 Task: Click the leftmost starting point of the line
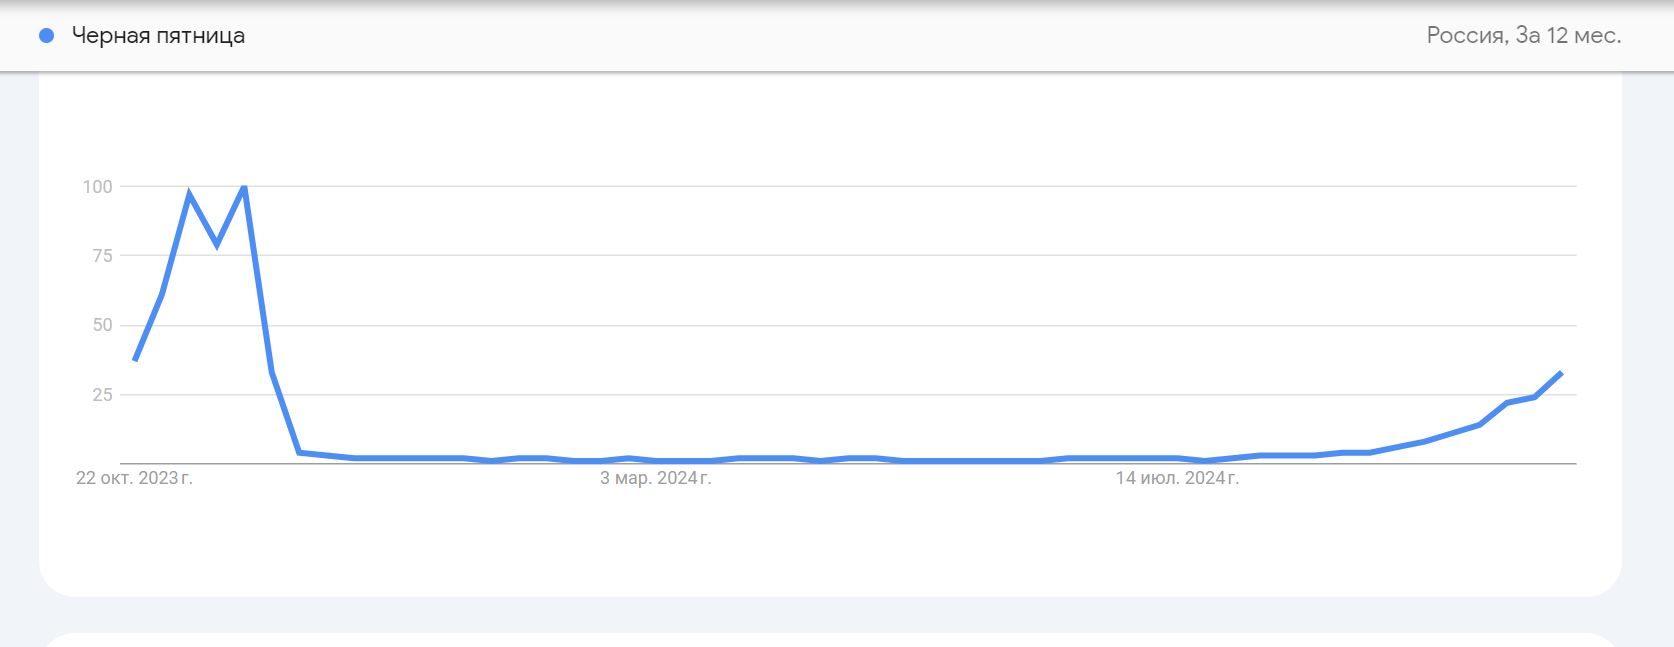[135, 360]
